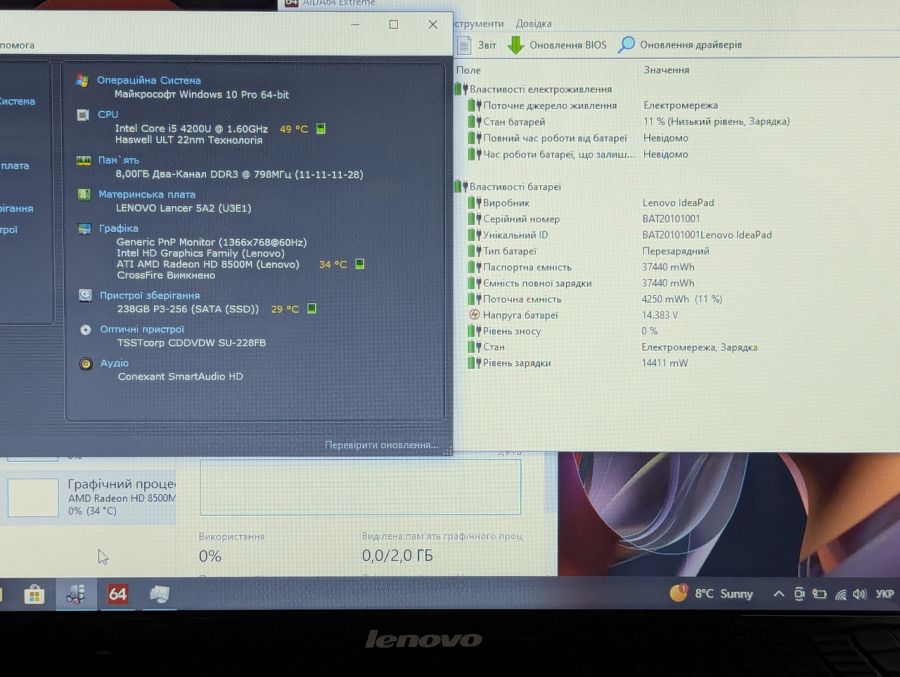Image resolution: width=900 pixels, height=677 pixels.
Task: Click the Поле column header in AIDA64
Action: point(468,70)
